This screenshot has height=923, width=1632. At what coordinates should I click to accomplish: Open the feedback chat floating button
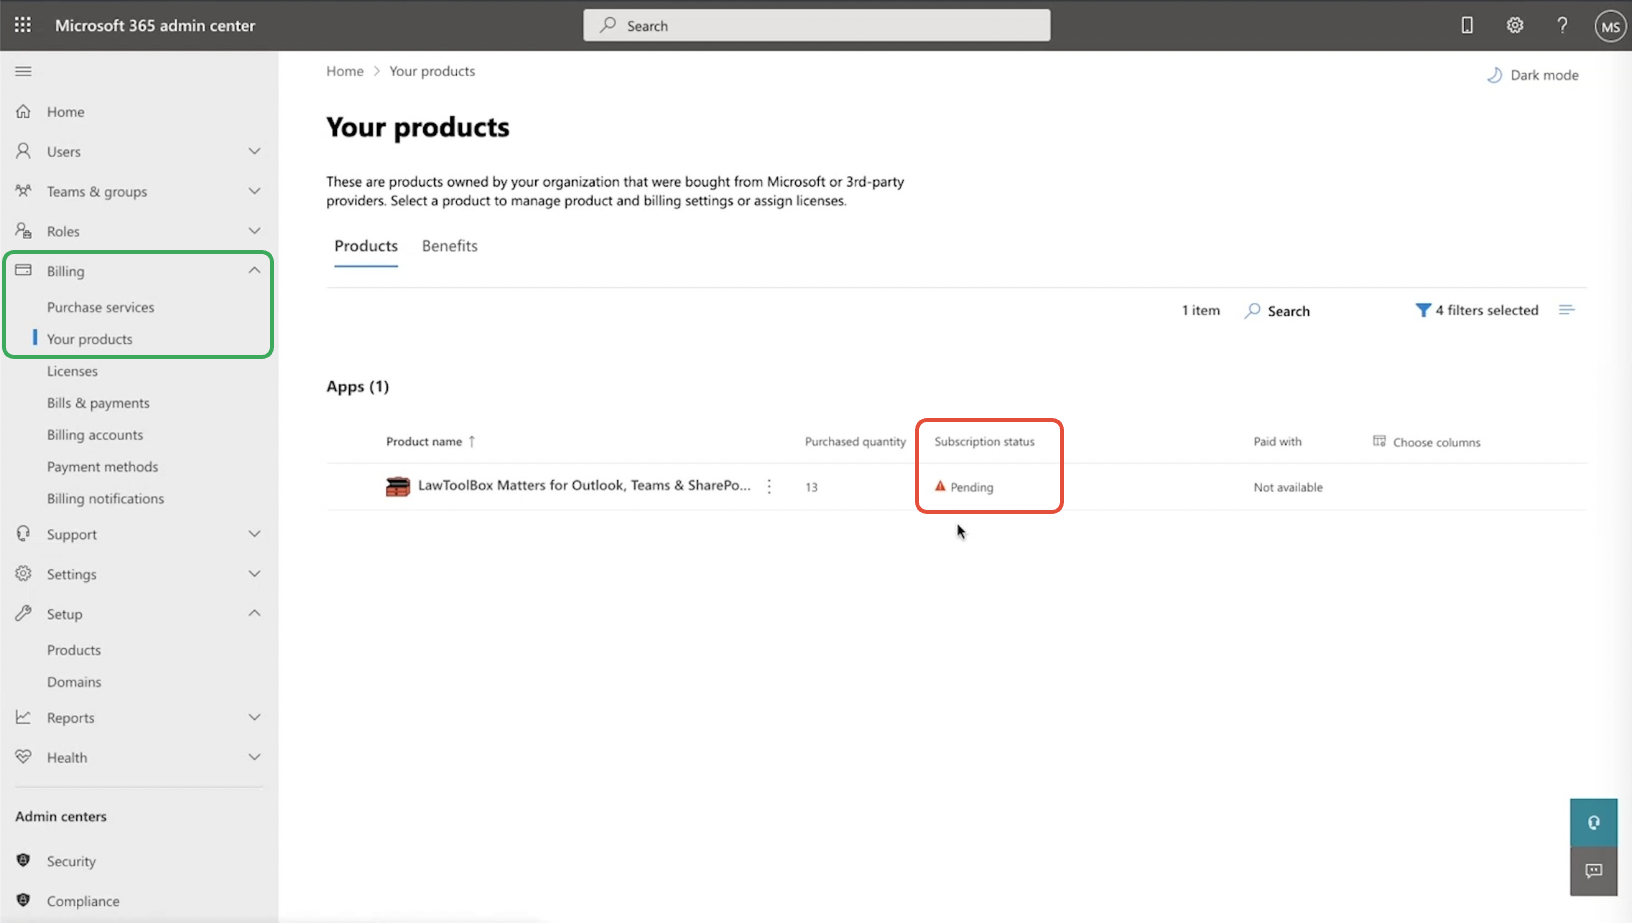tap(1594, 871)
